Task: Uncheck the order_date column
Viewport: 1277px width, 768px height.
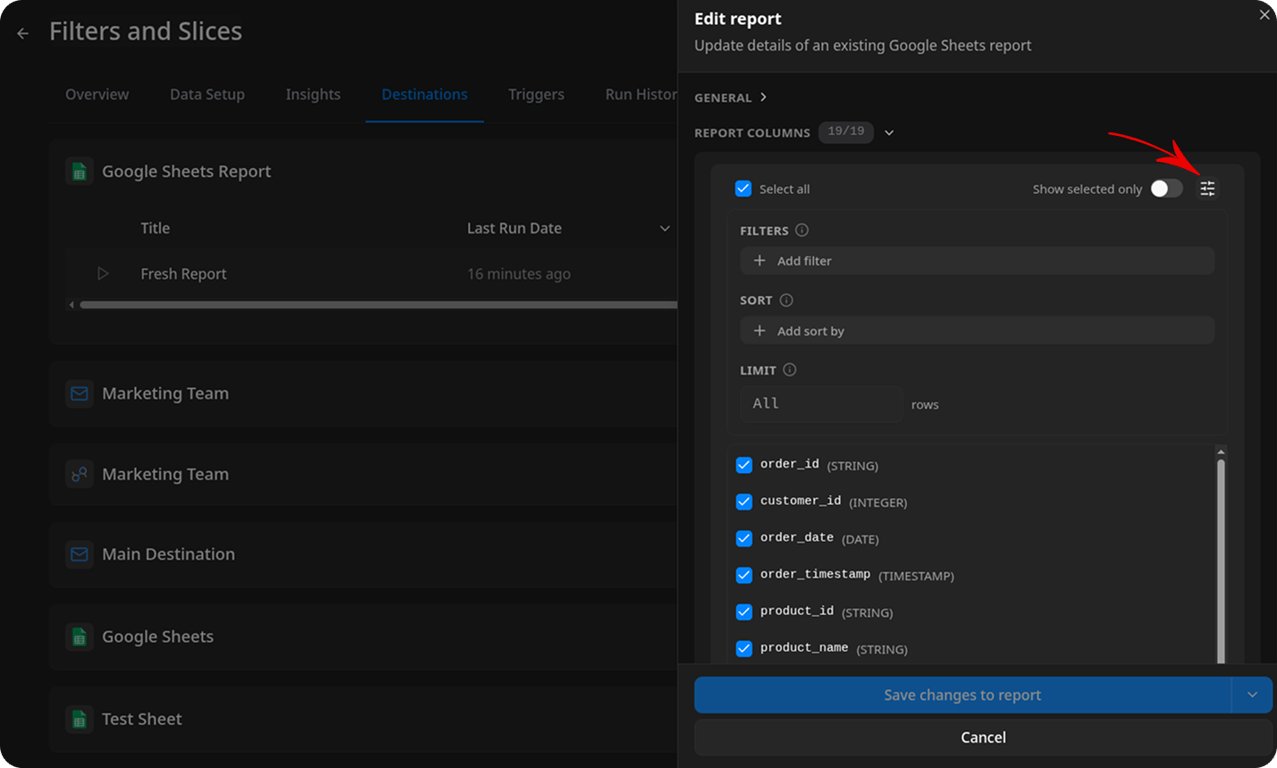Action: click(744, 538)
